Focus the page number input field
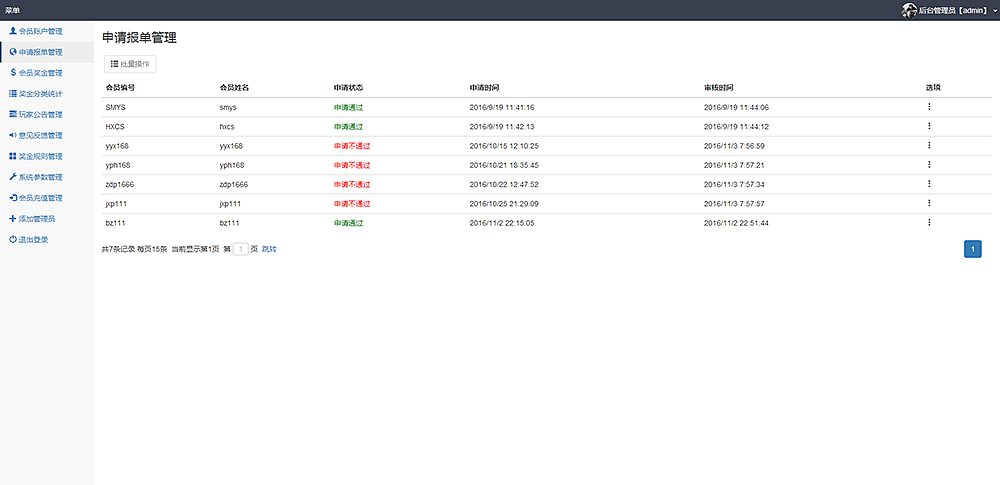Viewport: 1000px width, 485px height. tap(240, 250)
